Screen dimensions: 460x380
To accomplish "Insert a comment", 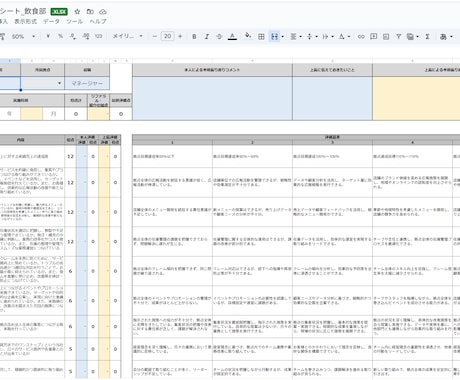I will click(x=373, y=36).
